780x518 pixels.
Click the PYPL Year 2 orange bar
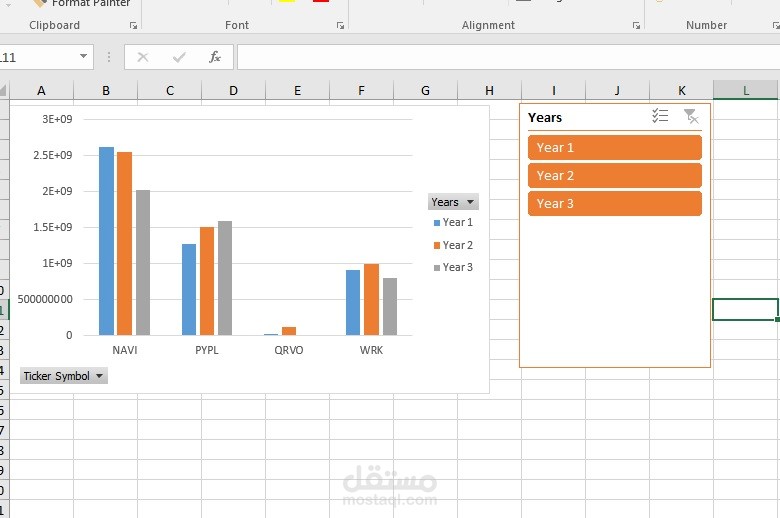point(207,281)
